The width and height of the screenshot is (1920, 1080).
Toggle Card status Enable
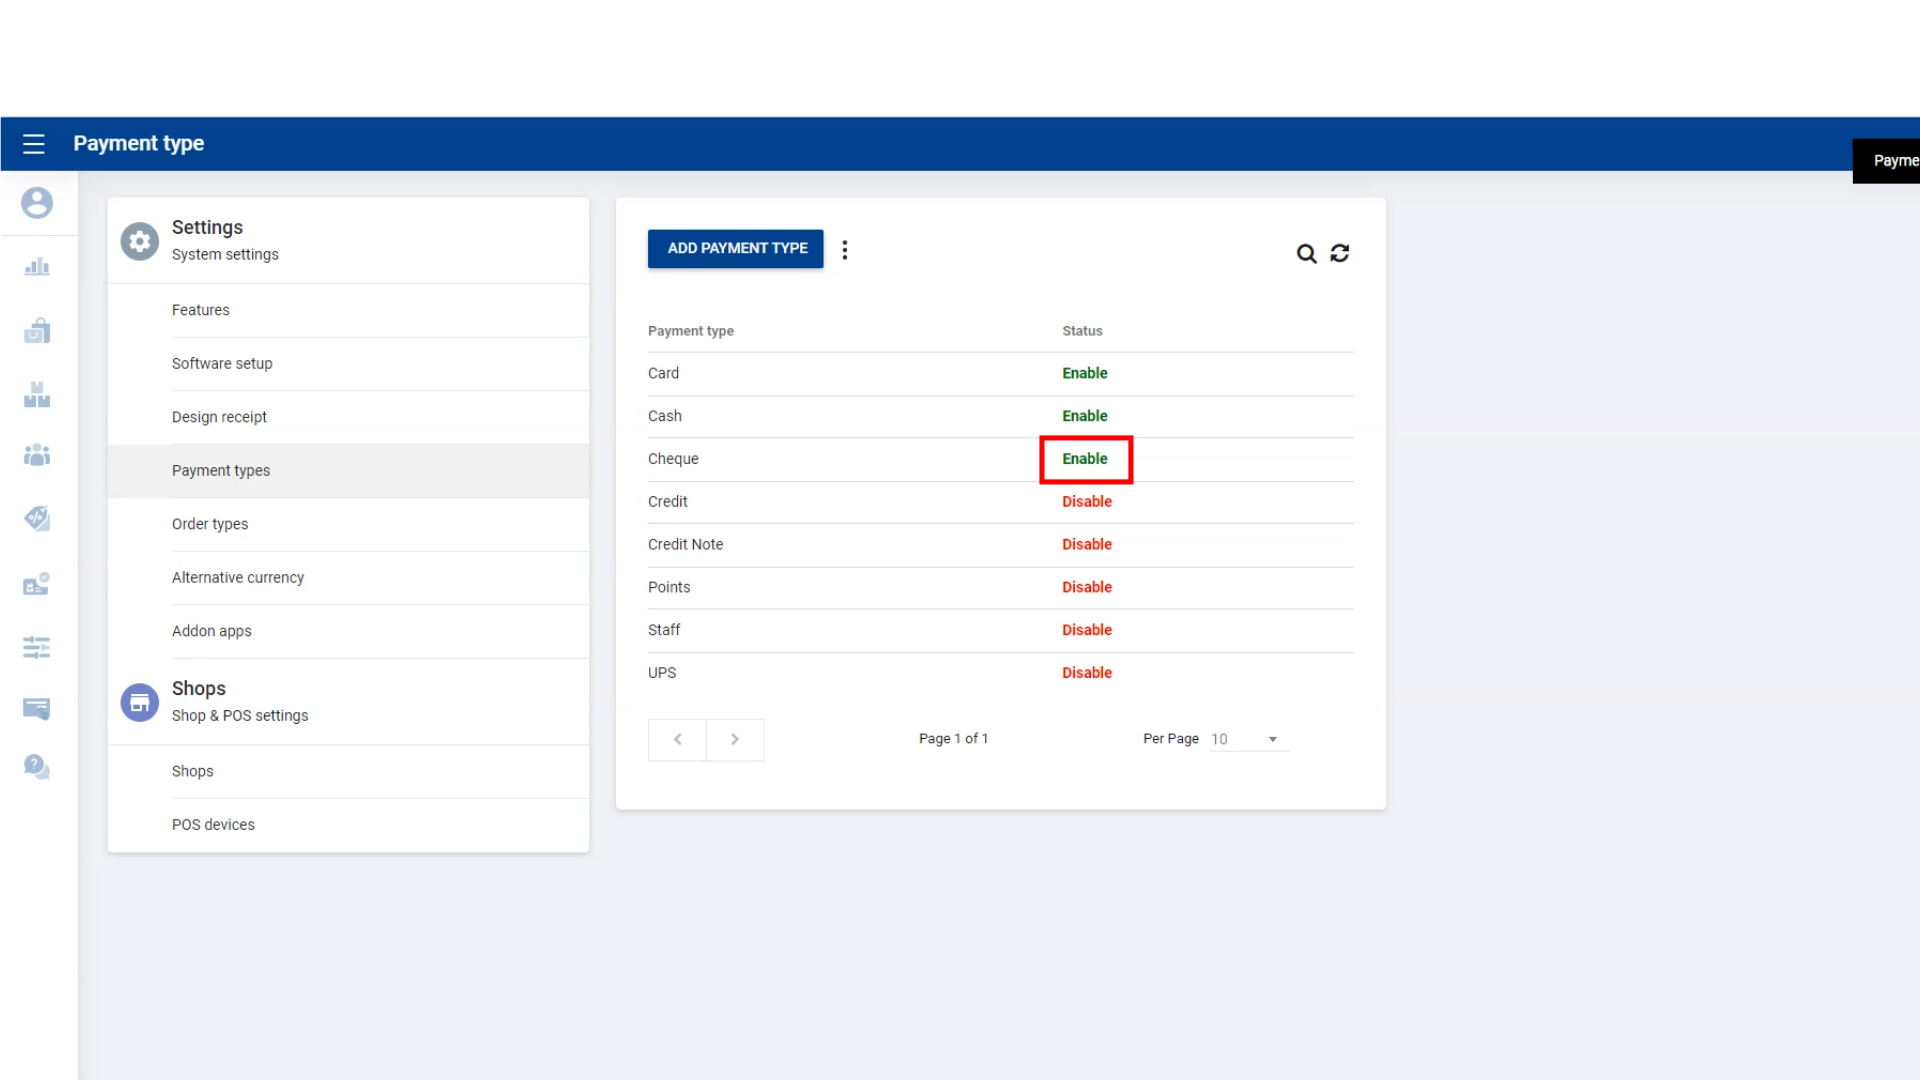click(1085, 373)
